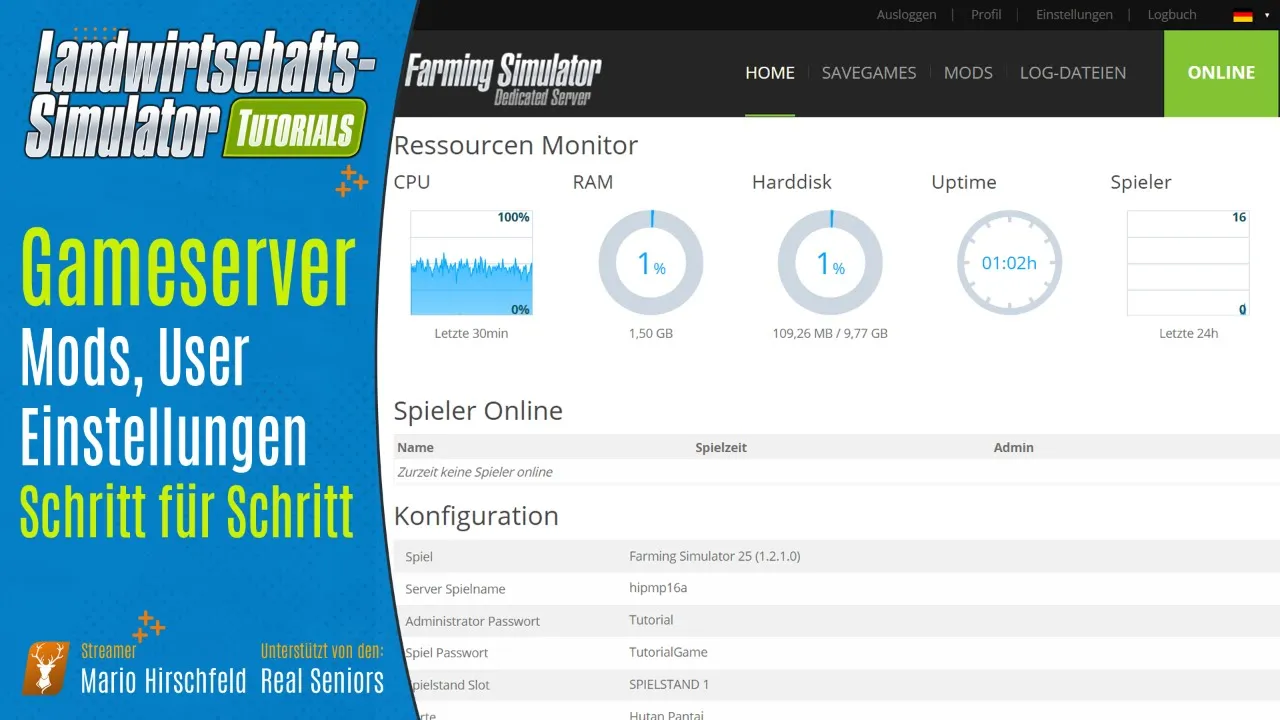Go to the LOG-DATEIEN tab
This screenshot has width=1280, height=720.
coord(1073,73)
